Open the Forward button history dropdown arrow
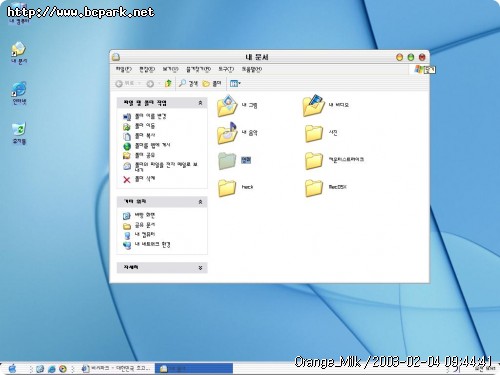 [x=159, y=84]
